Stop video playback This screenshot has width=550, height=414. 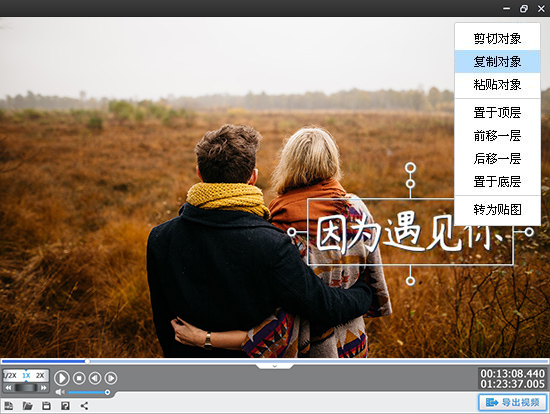pyautogui.click(x=79, y=378)
